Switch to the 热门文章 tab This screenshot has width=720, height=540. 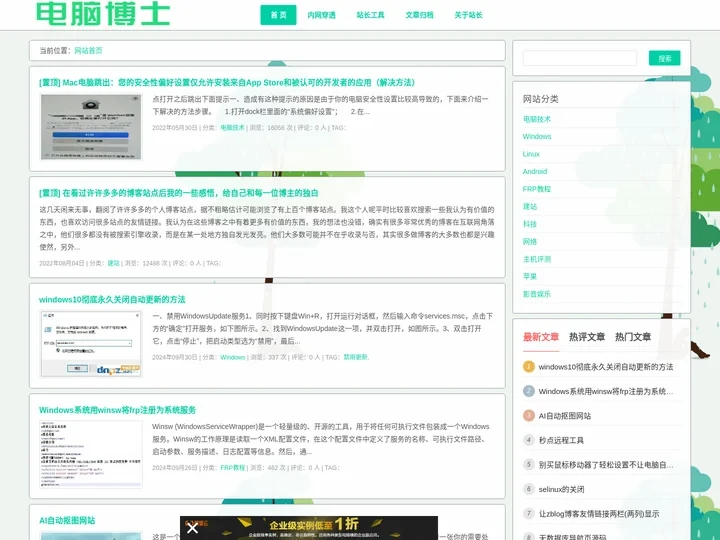633,337
